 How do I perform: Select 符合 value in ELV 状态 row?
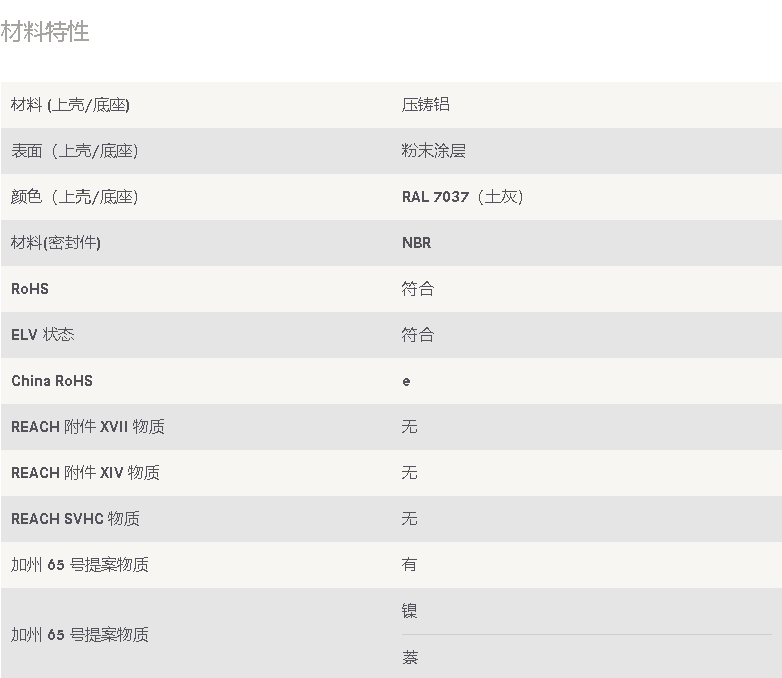(x=418, y=335)
